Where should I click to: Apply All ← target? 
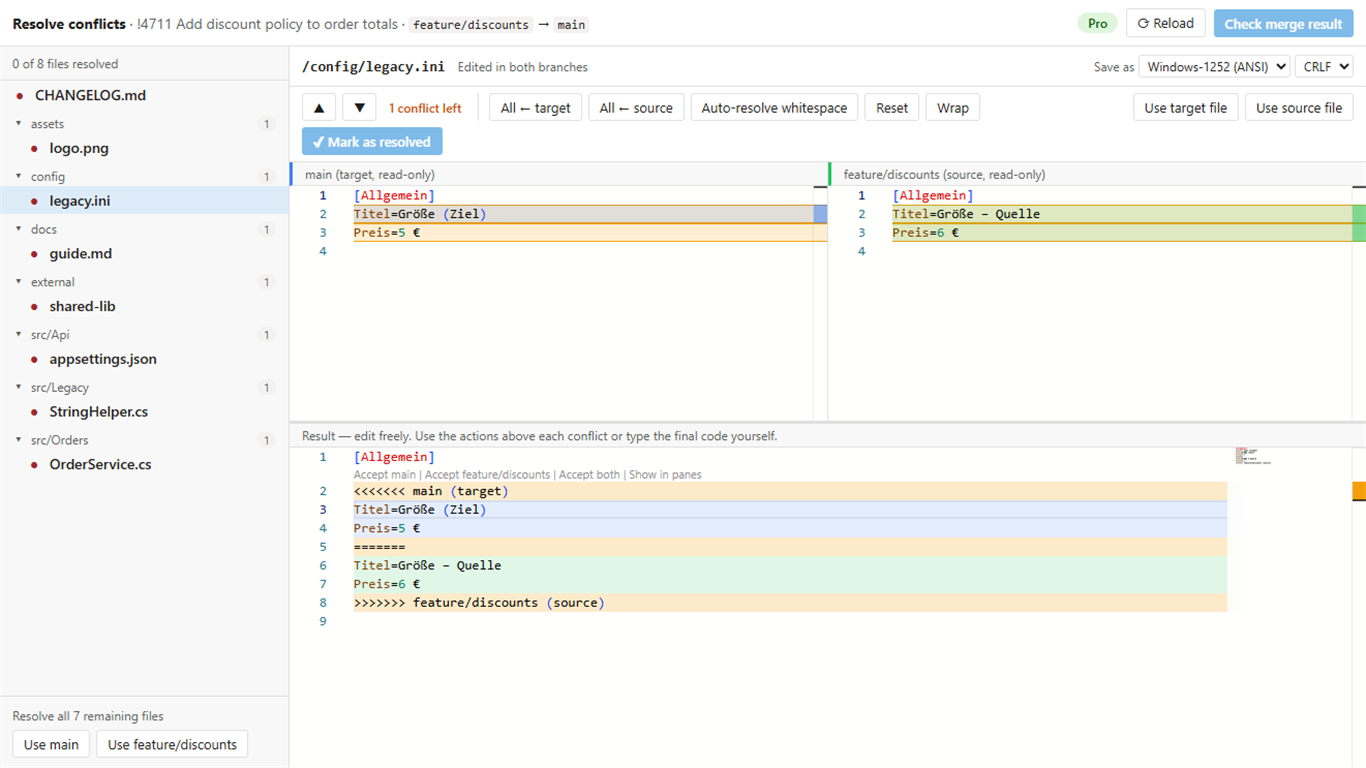click(x=536, y=108)
